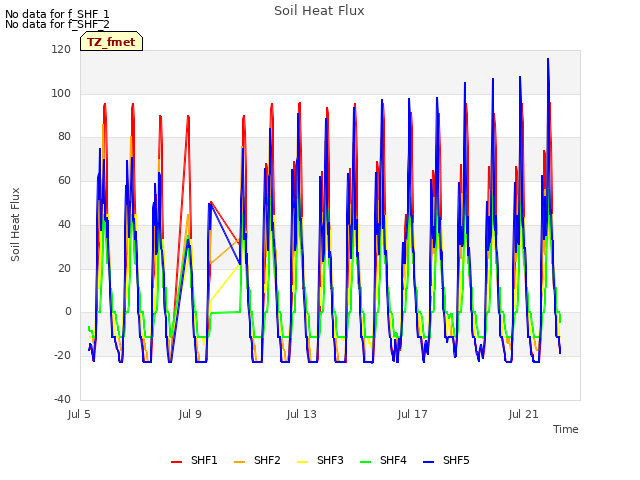The height and width of the screenshot is (480, 640).
Task: Click the Jul 5 x-axis tick label
Action: pos(79,414)
